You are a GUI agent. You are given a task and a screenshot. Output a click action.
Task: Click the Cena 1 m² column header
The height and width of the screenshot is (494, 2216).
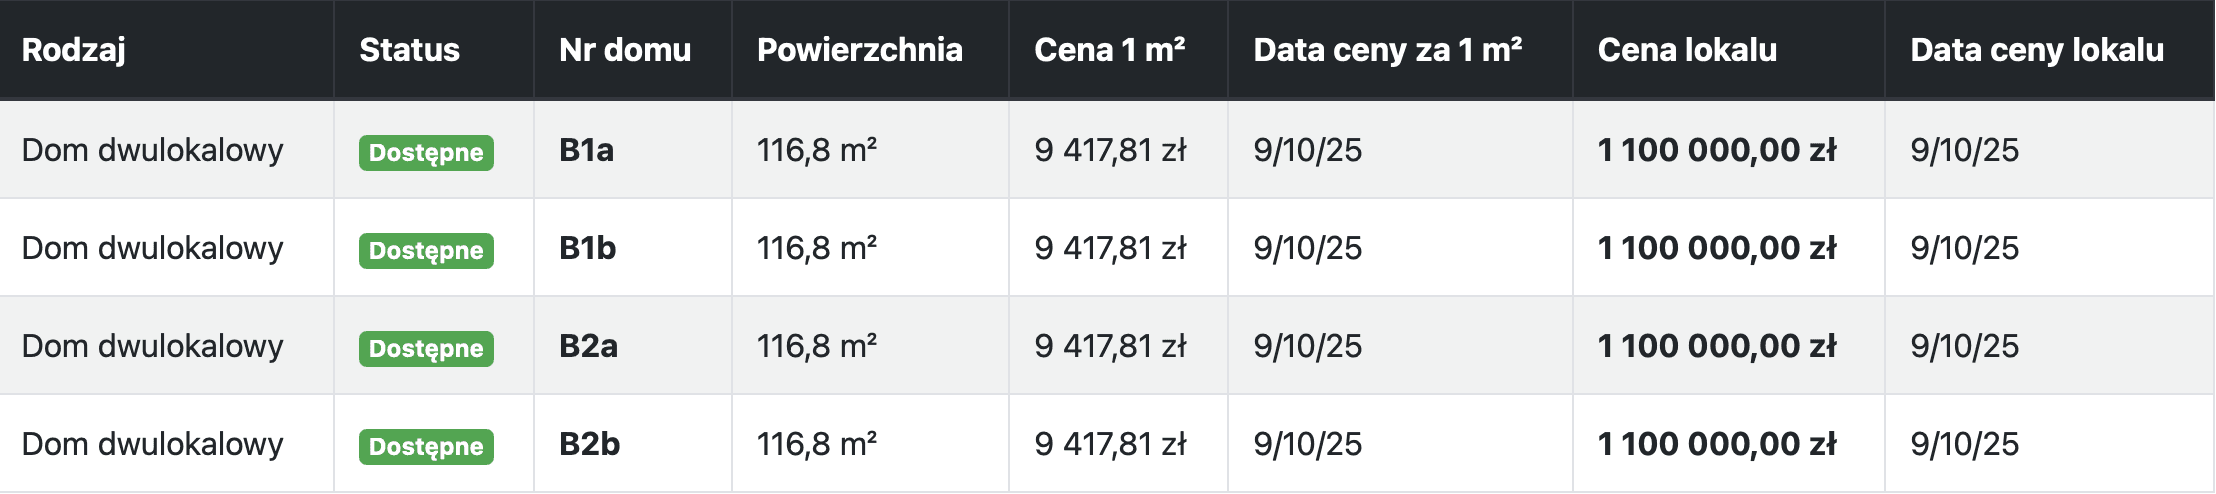(x=1110, y=50)
